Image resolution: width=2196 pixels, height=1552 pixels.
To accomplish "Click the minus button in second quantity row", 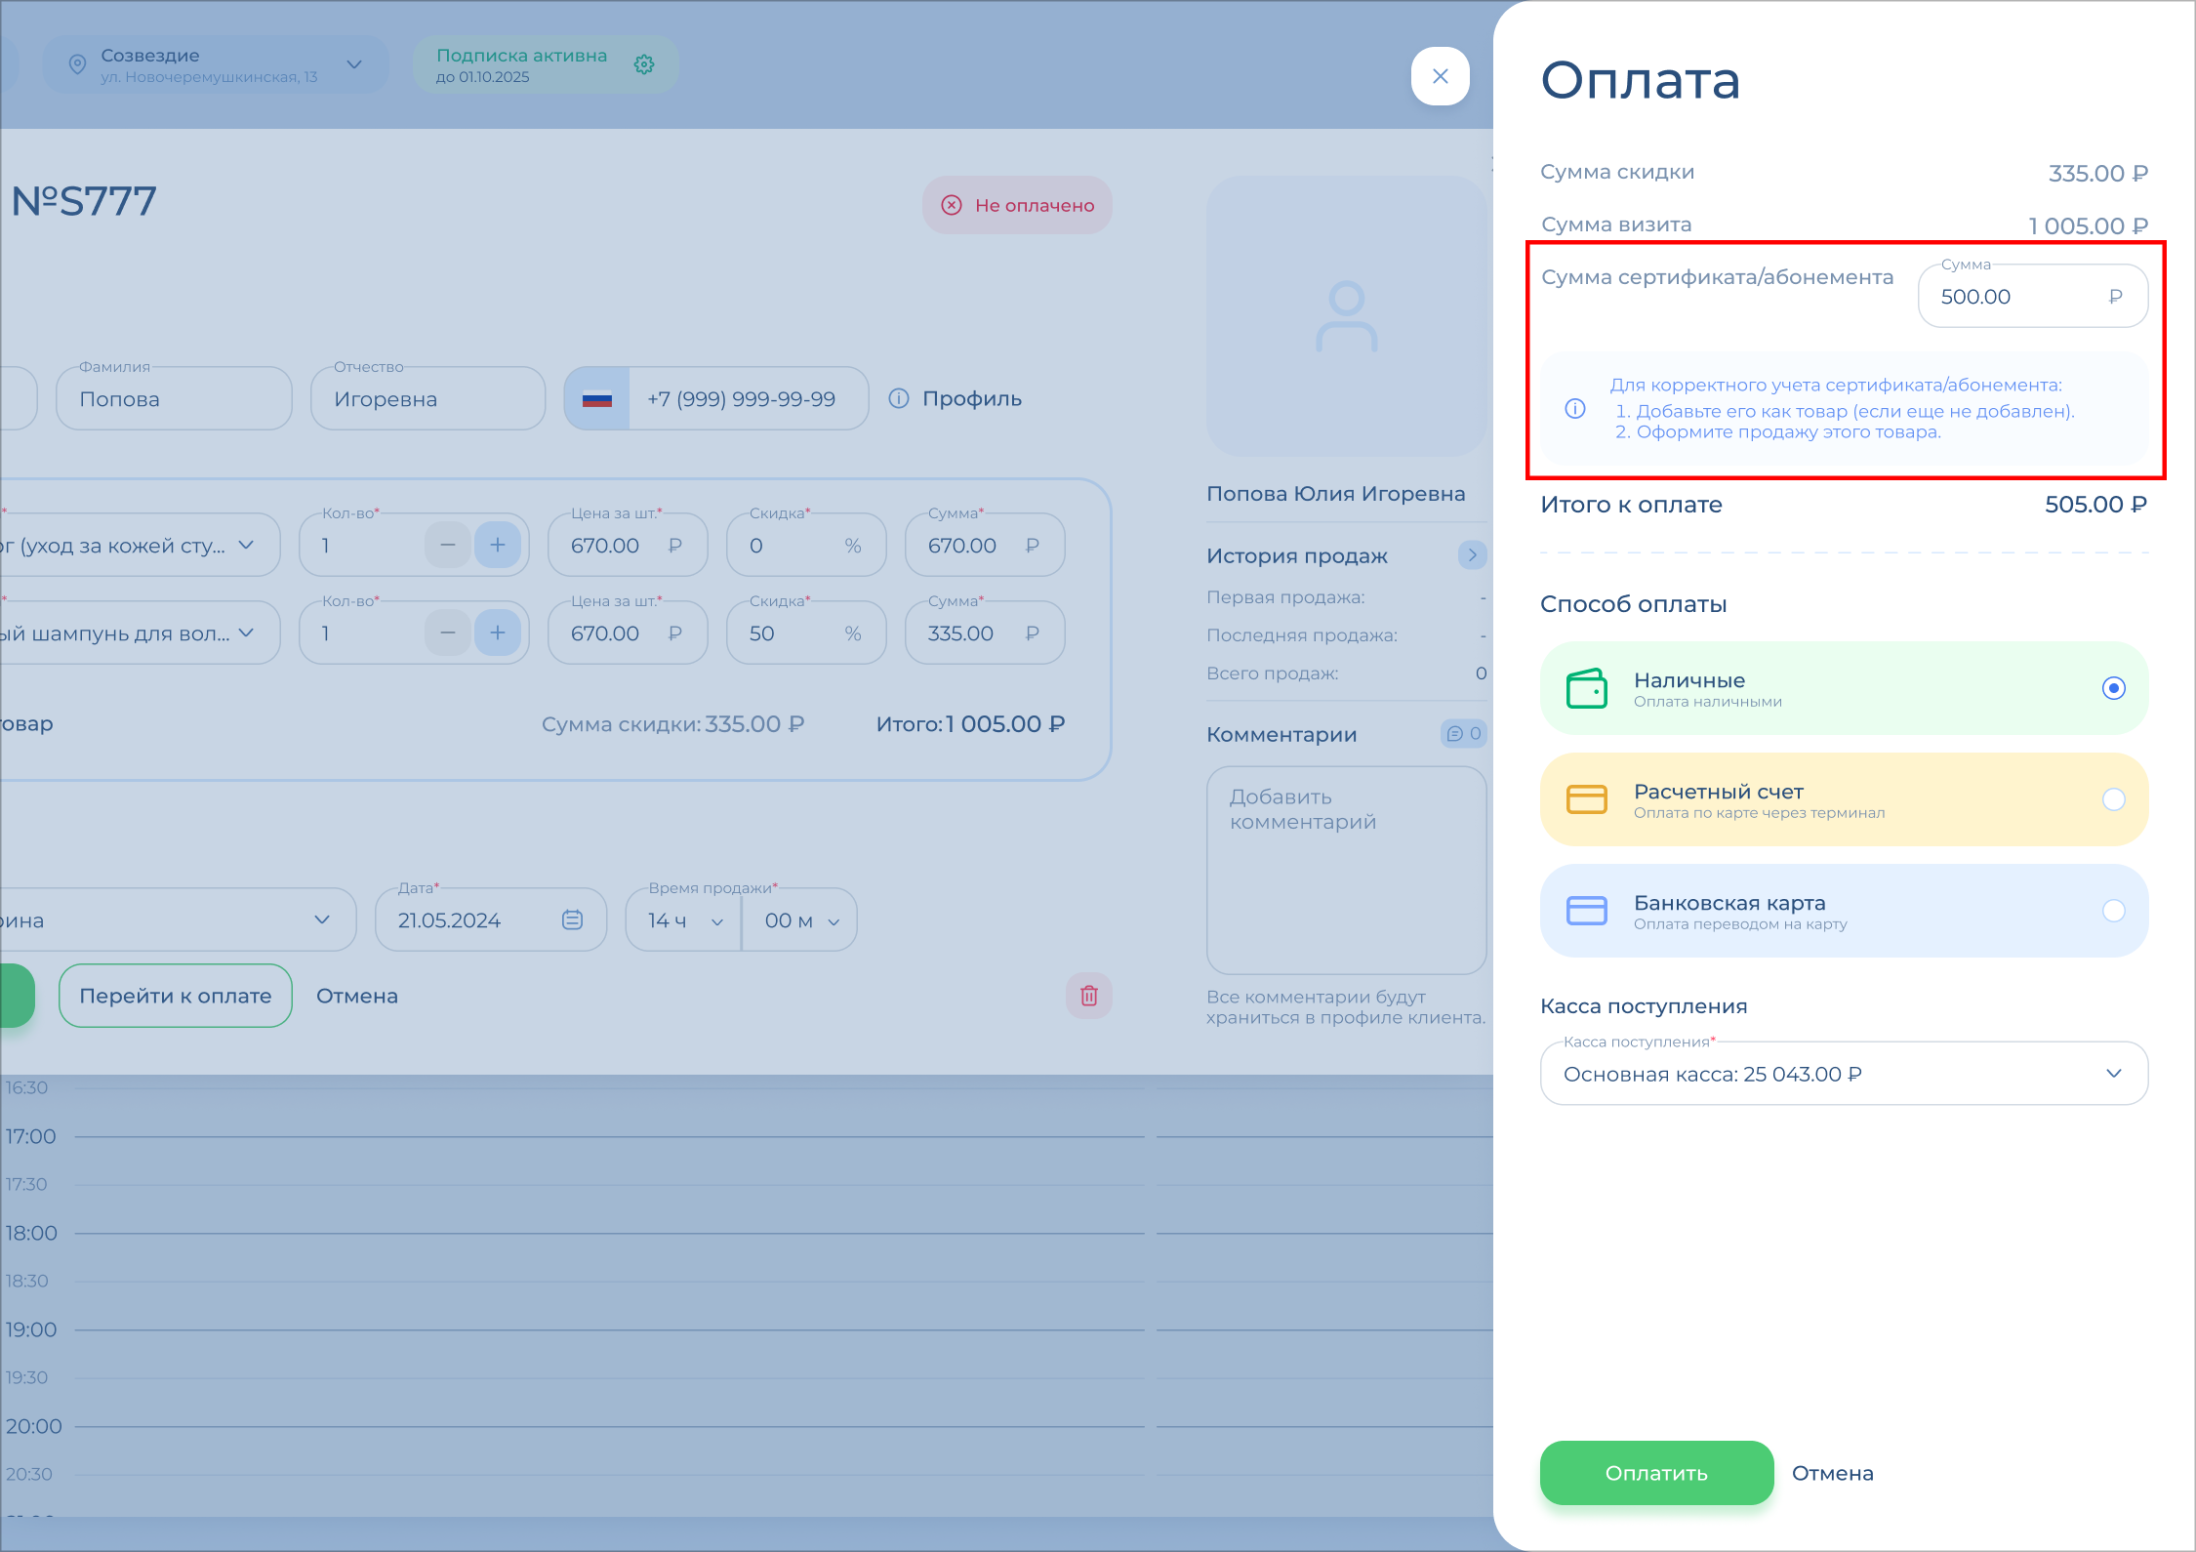I will [448, 633].
